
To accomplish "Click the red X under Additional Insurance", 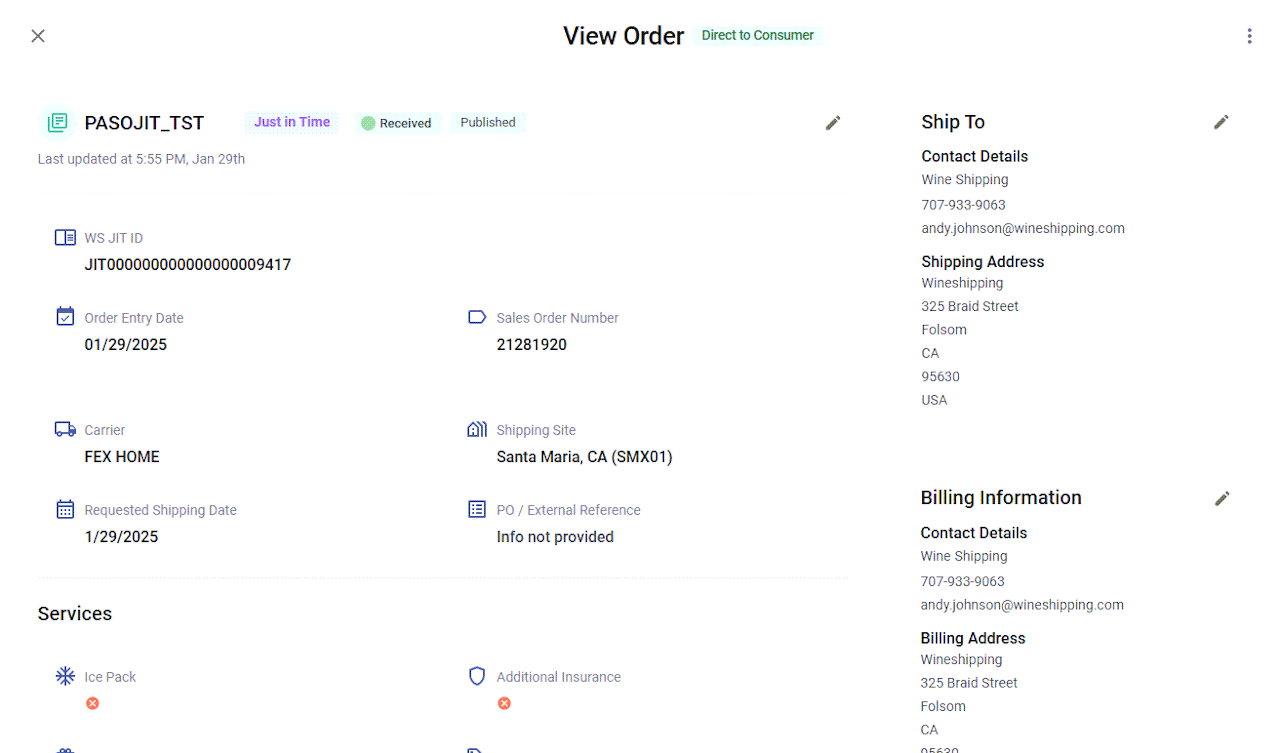I will (x=505, y=704).
